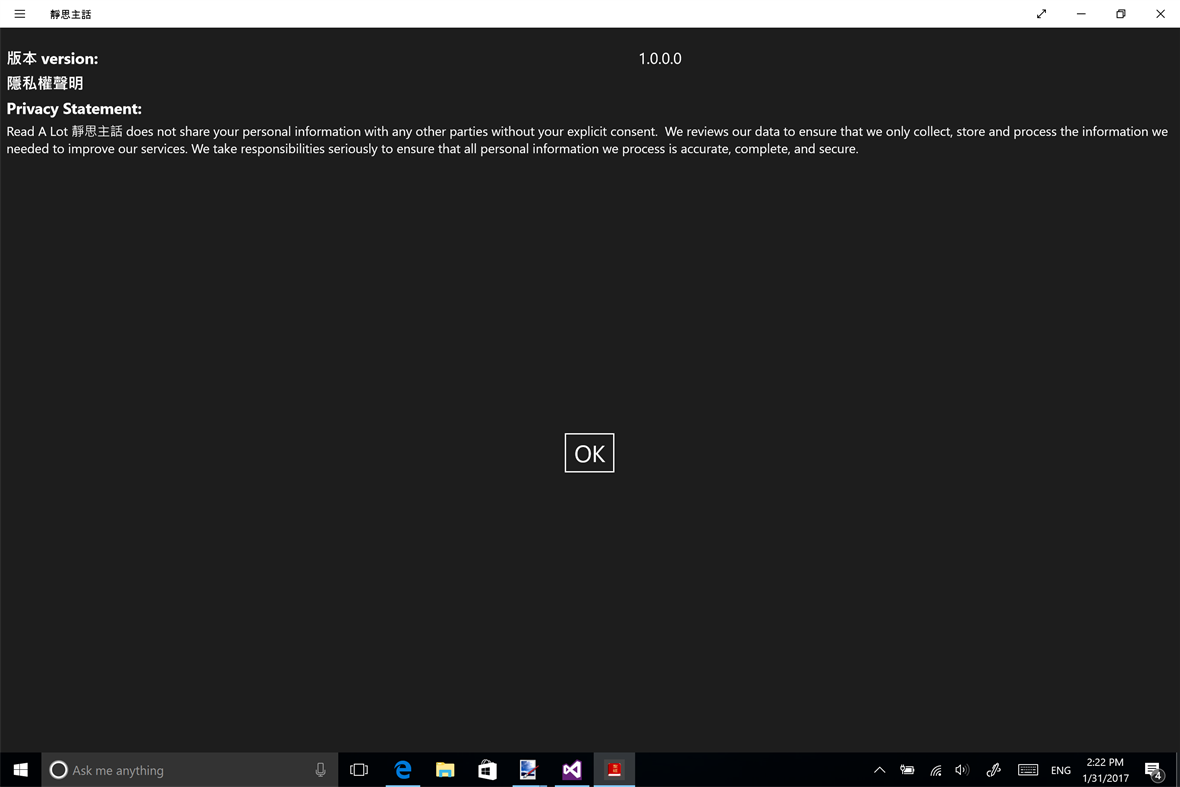Open the volume slider
Image resolution: width=1180 pixels, height=787 pixels.
point(961,770)
